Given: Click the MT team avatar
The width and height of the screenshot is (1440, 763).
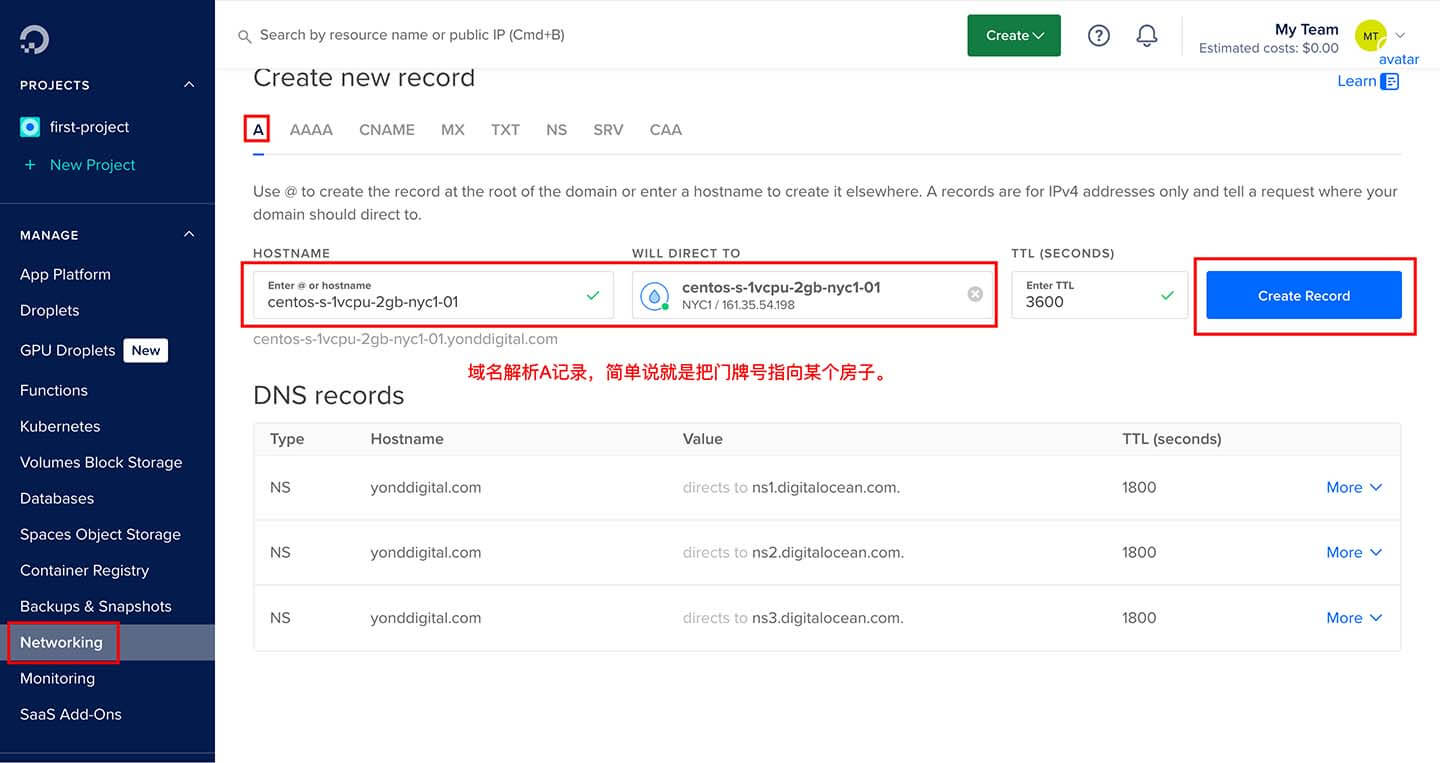Looking at the screenshot, I should click(1371, 36).
